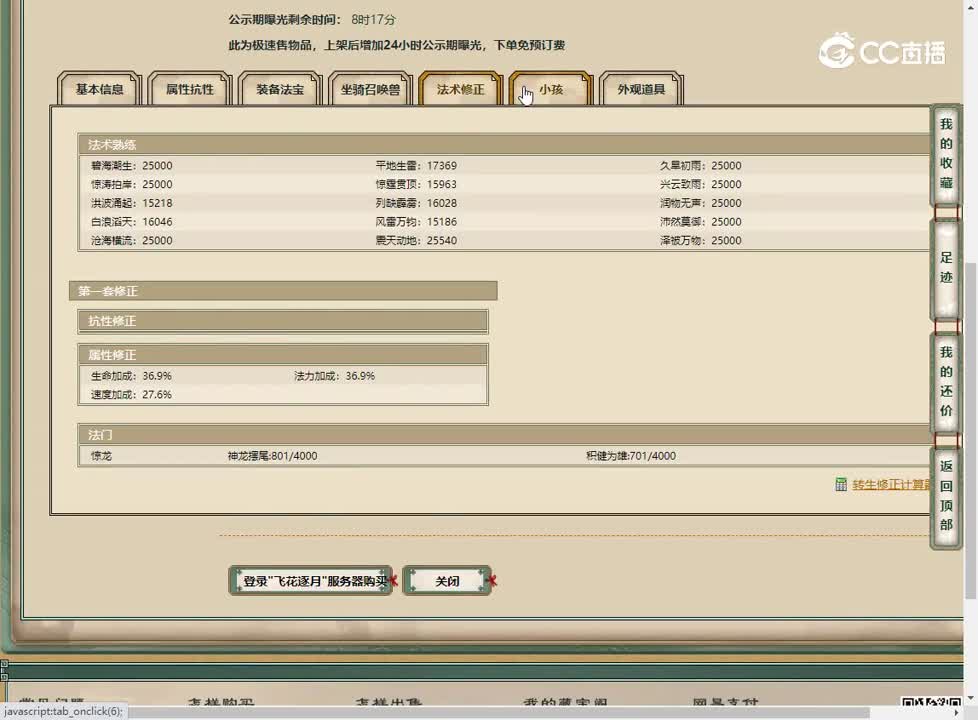Click the 润物无声: 25000 entry
The width and height of the screenshot is (978, 720).
701,203
